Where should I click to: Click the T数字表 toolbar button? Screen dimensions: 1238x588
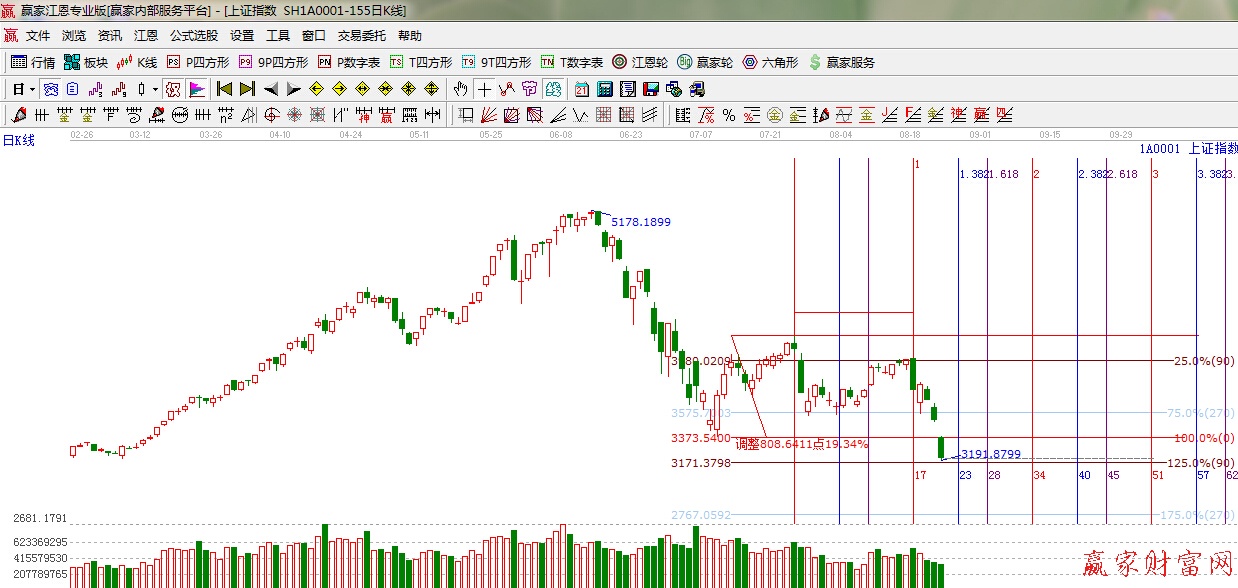[x=571, y=62]
